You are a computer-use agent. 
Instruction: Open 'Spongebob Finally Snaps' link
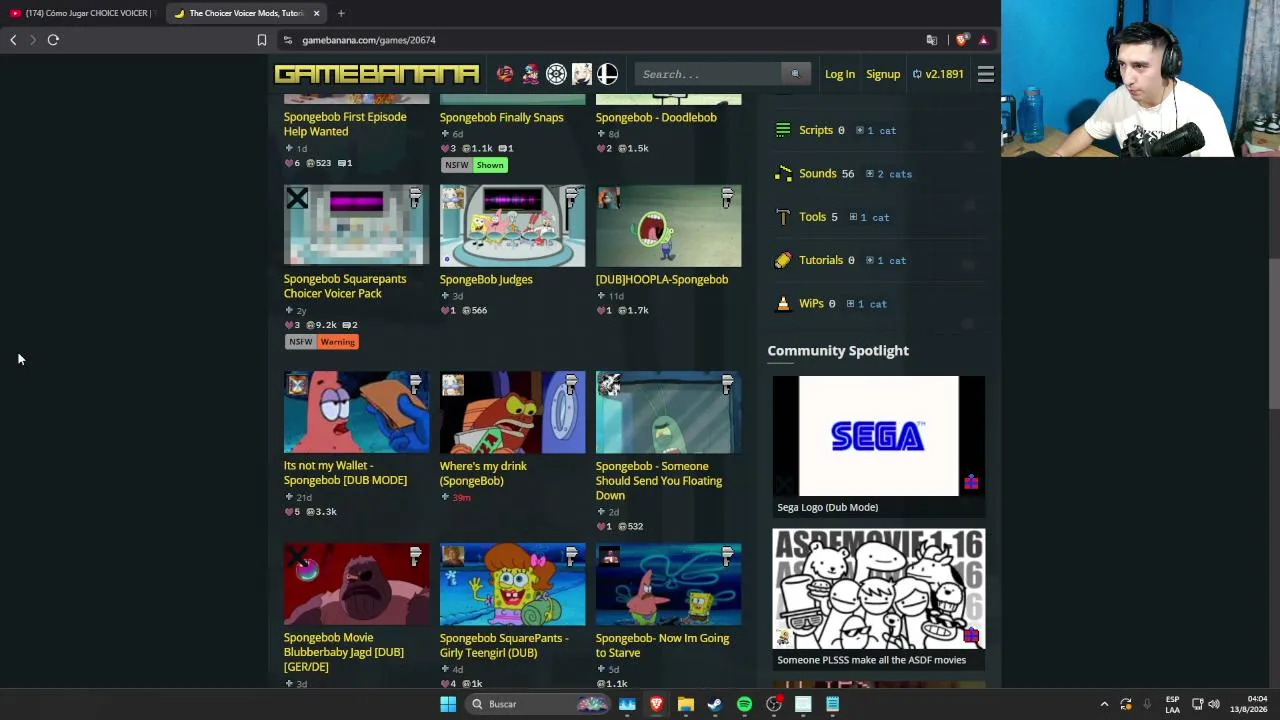[x=502, y=117]
